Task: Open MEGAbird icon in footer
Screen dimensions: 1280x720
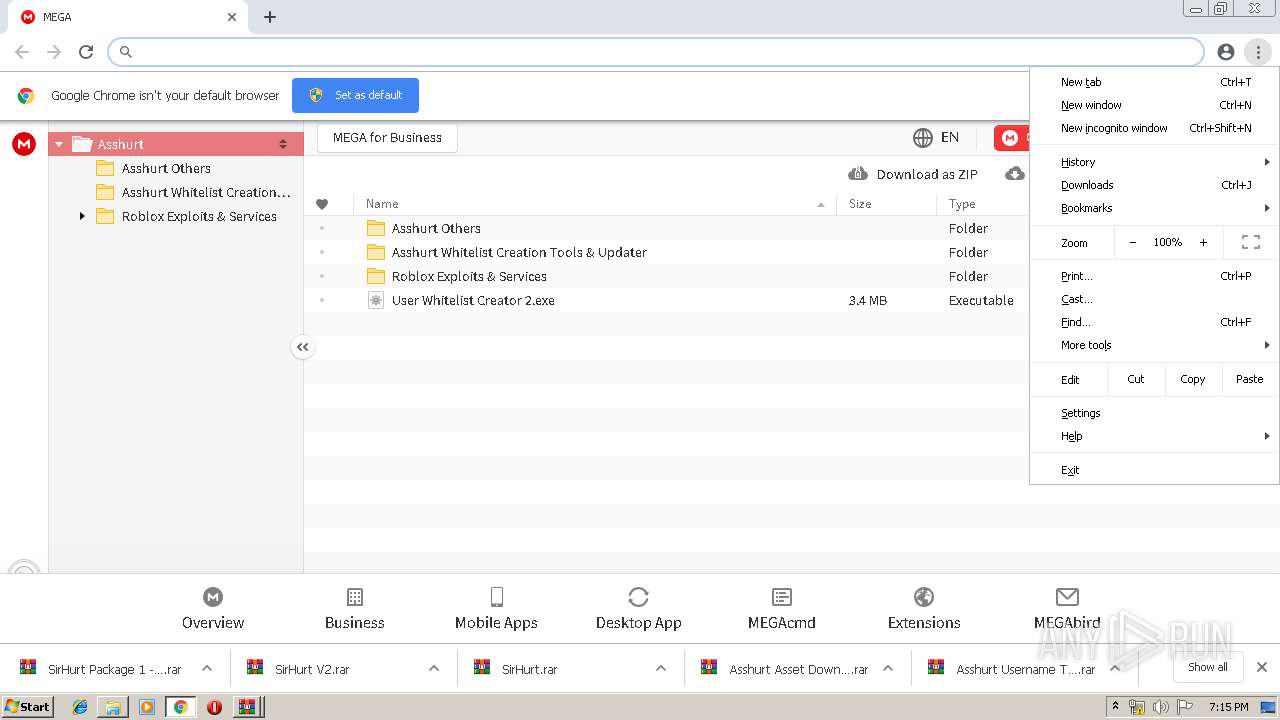Action: (1067, 597)
